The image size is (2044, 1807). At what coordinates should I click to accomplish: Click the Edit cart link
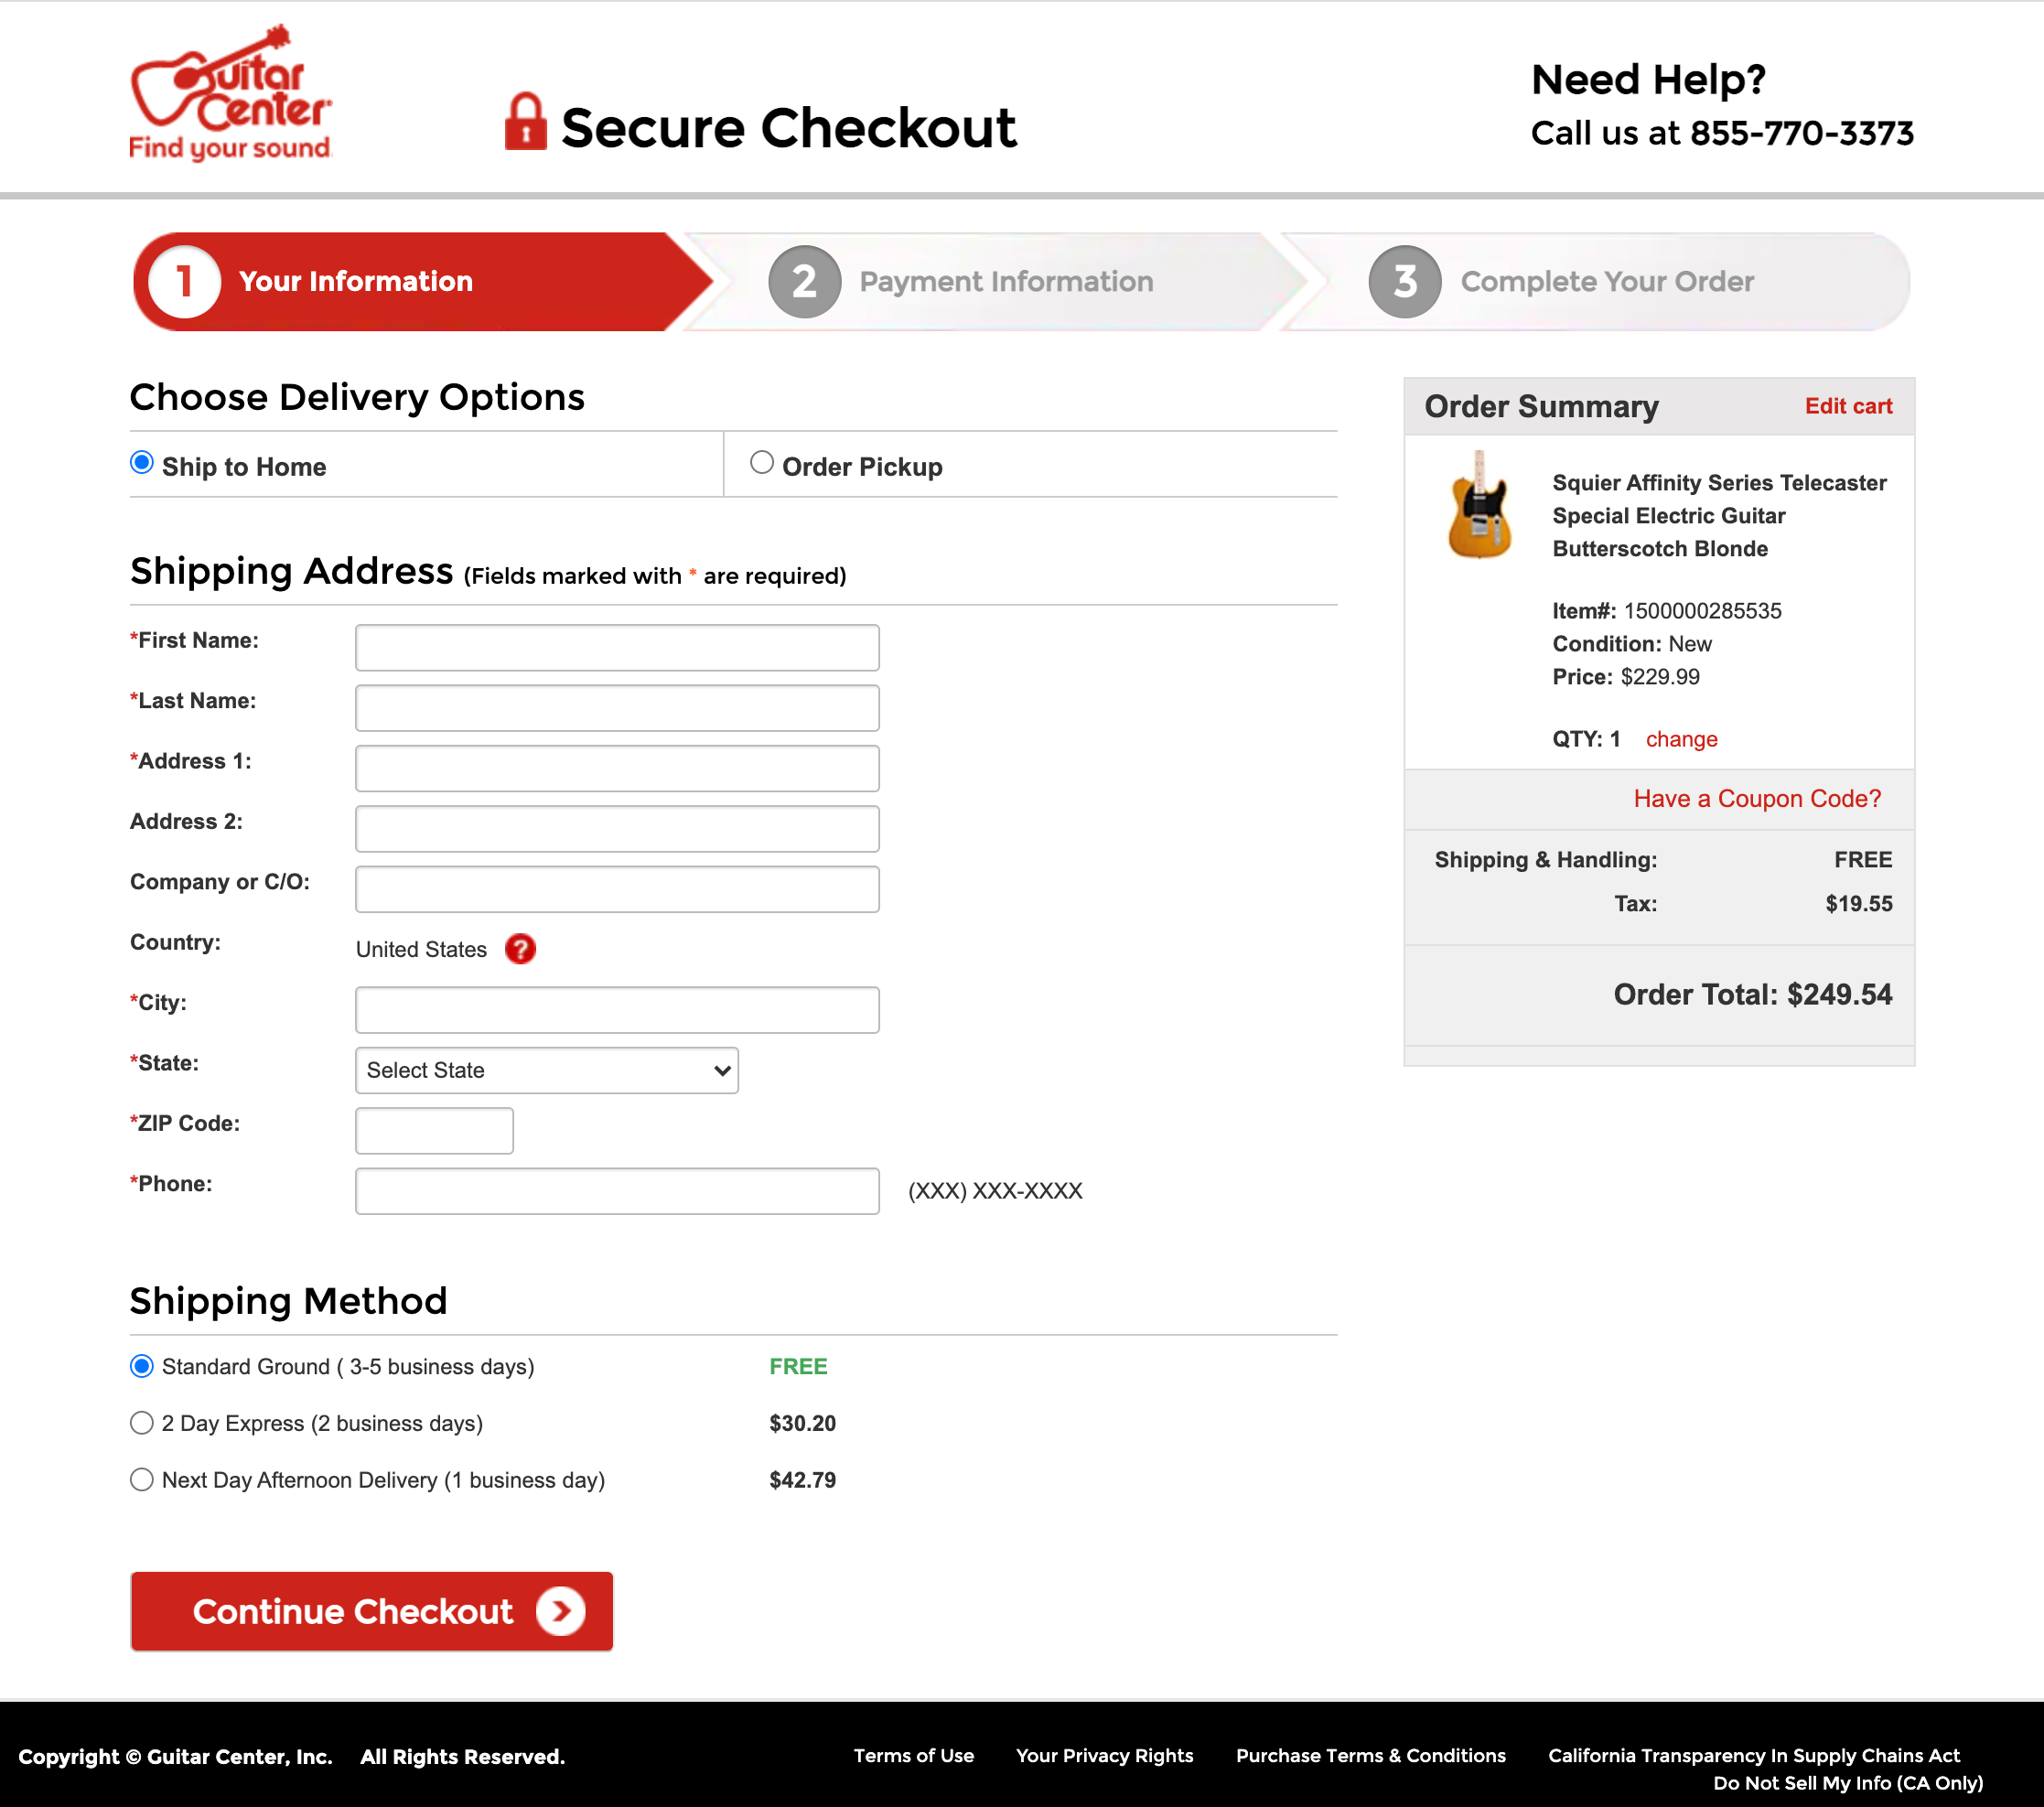coord(1849,406)
